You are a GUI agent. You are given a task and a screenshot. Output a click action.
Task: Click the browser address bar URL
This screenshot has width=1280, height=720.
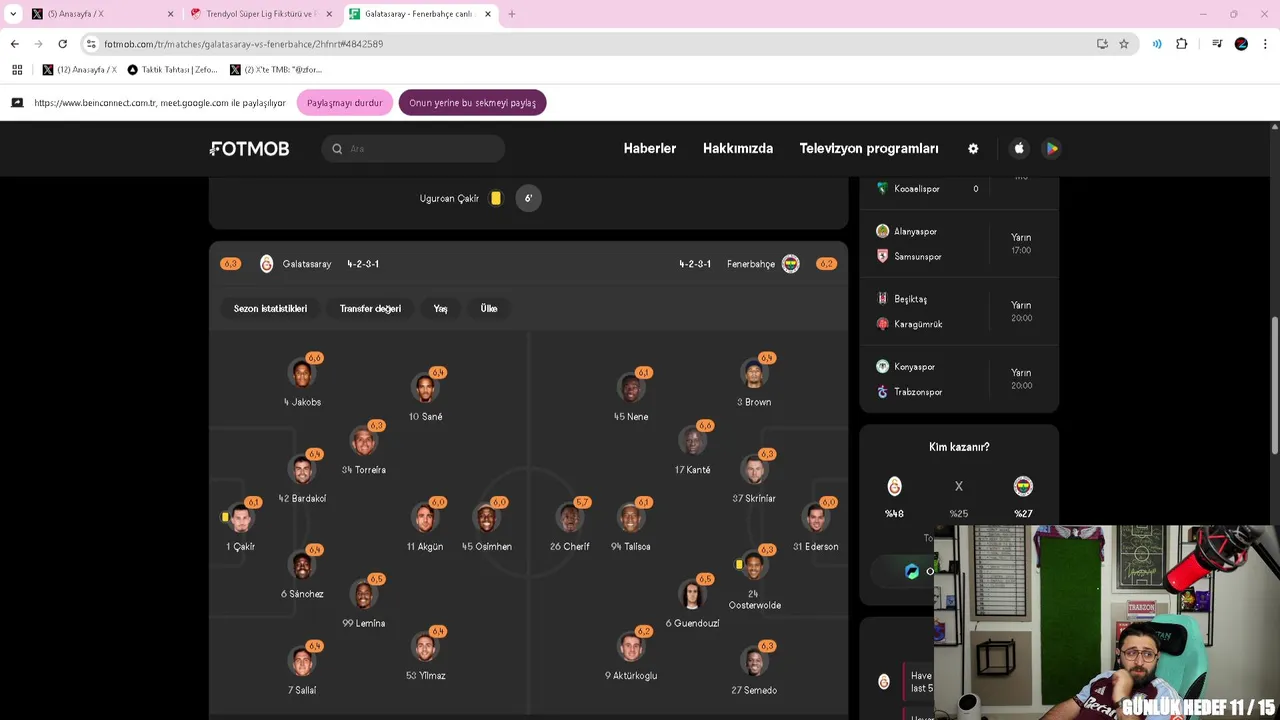(243, 44)
